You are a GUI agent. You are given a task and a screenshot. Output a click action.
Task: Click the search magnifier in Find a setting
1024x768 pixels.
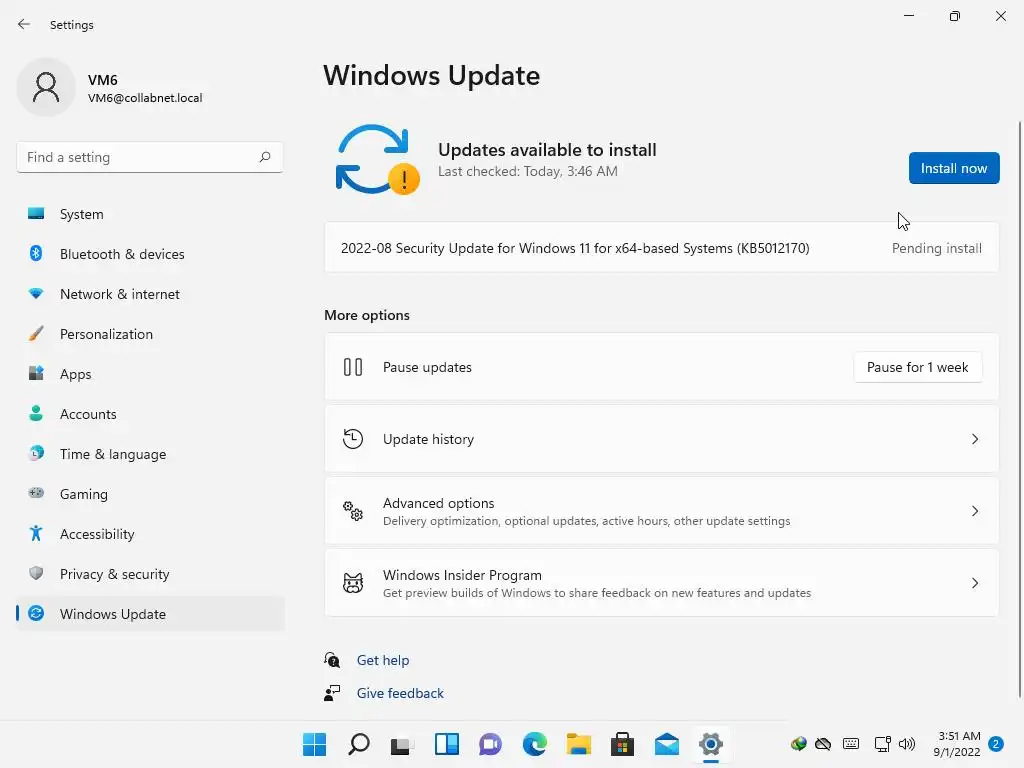[264, 157]
